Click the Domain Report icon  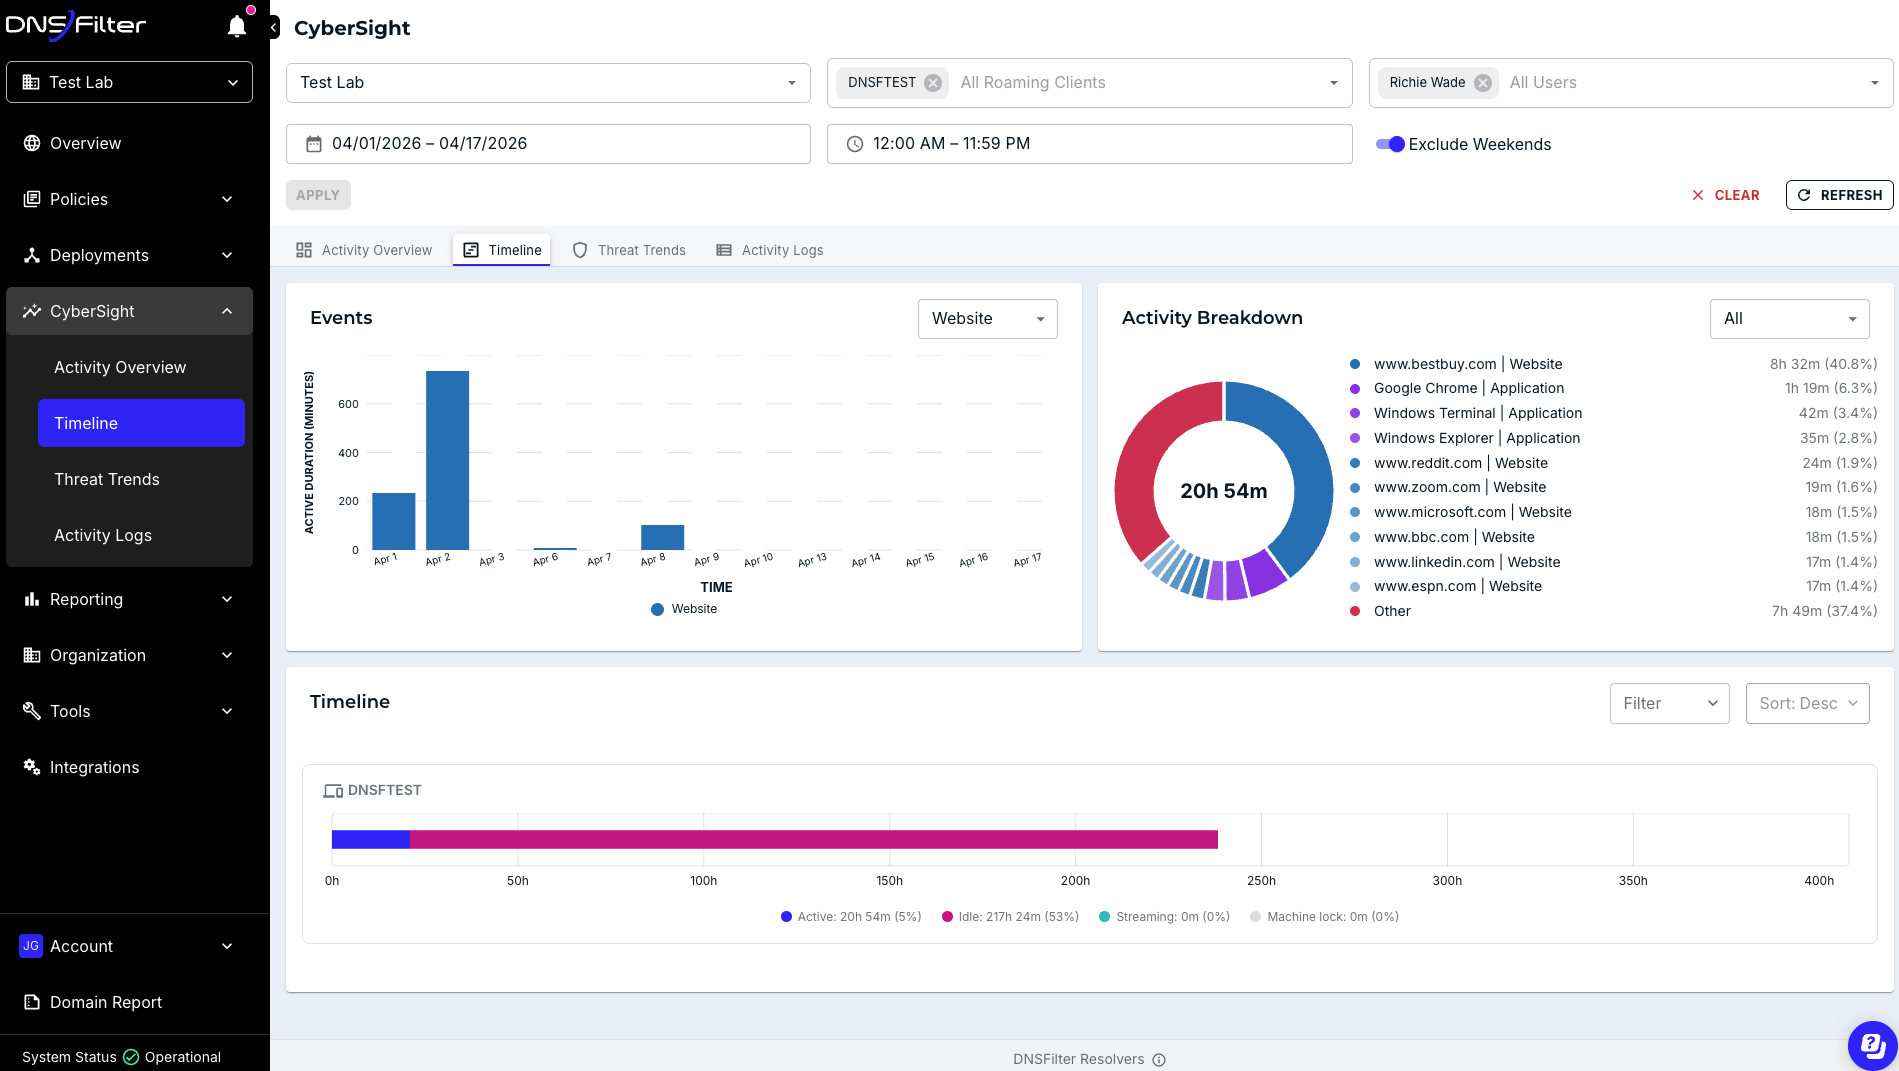pyautogui.click(x=32, y=1002)
